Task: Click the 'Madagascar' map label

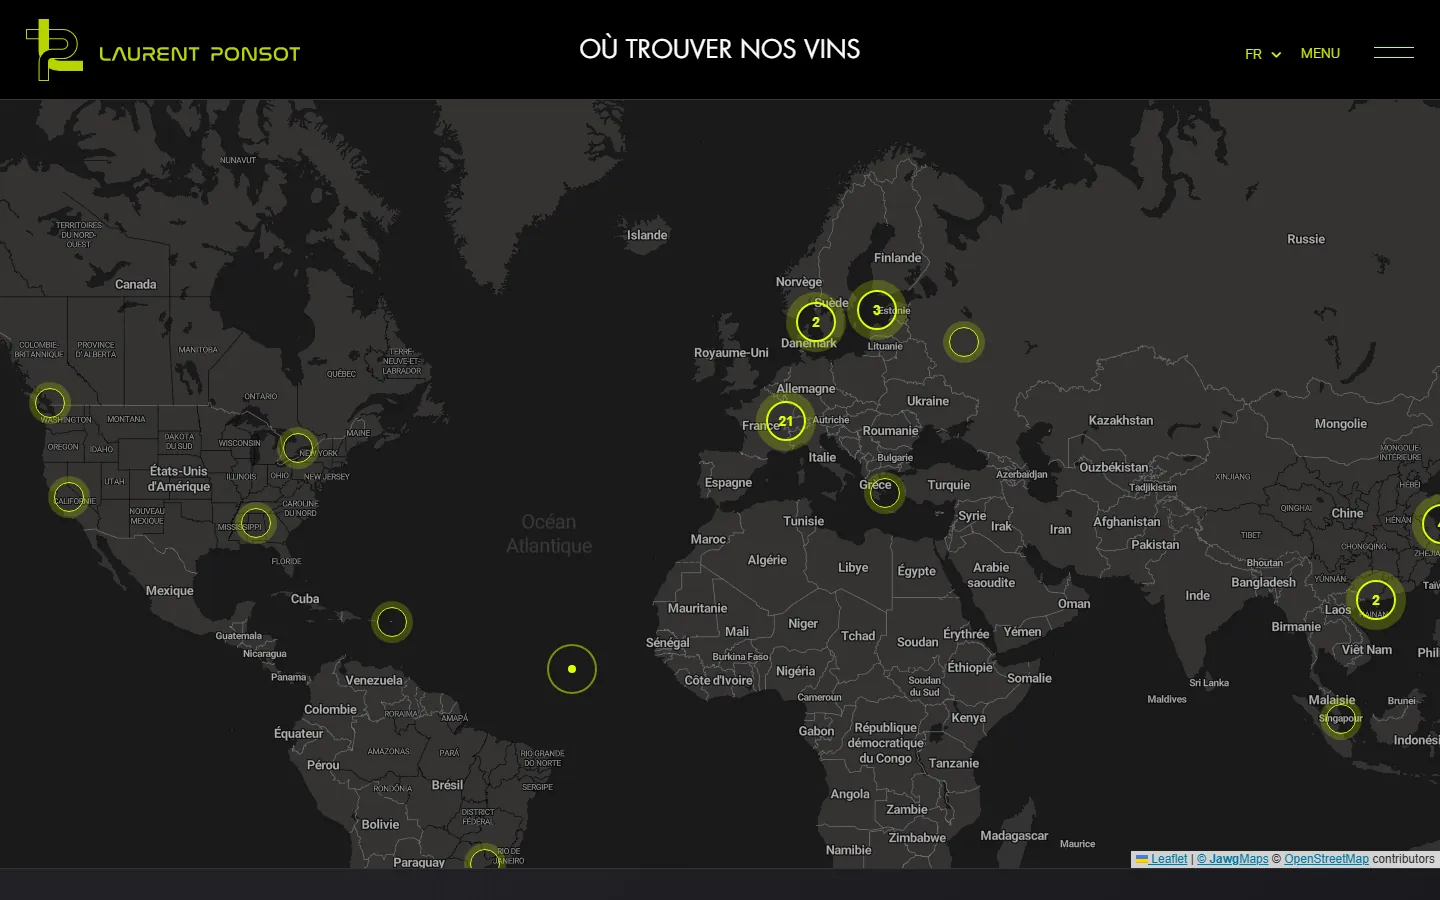Action: point(1014,836)
